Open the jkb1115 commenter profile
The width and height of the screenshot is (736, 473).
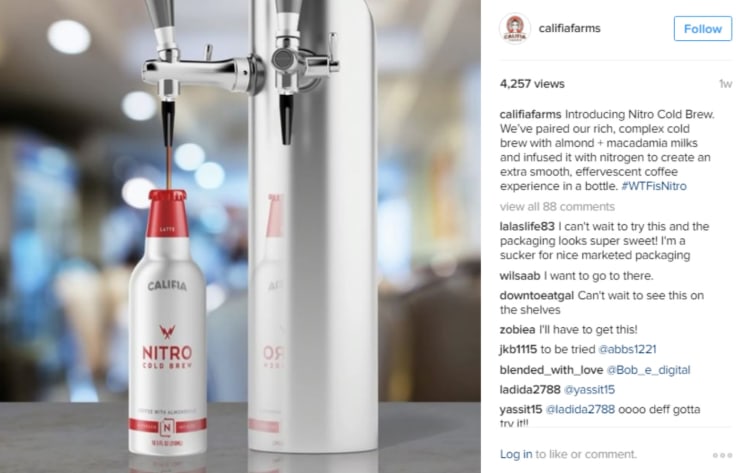click(518, 349)
